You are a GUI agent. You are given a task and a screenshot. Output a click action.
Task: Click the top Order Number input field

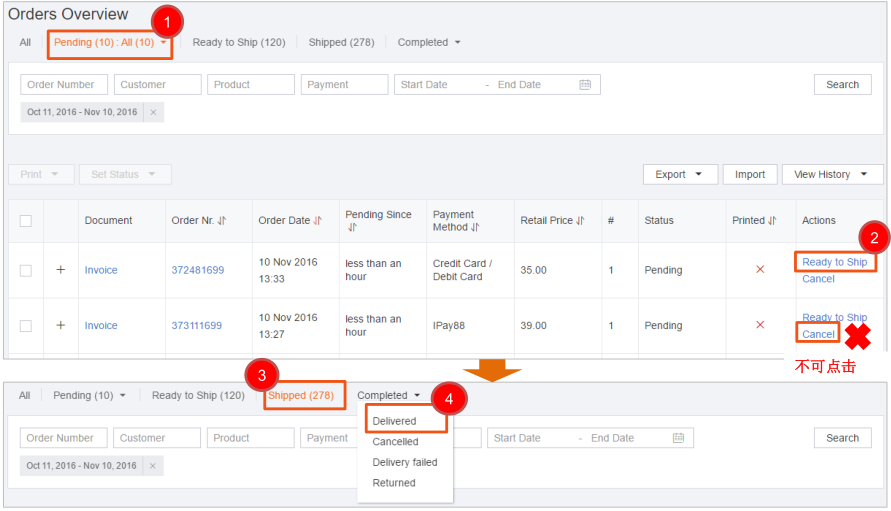[x=64, y=85]
